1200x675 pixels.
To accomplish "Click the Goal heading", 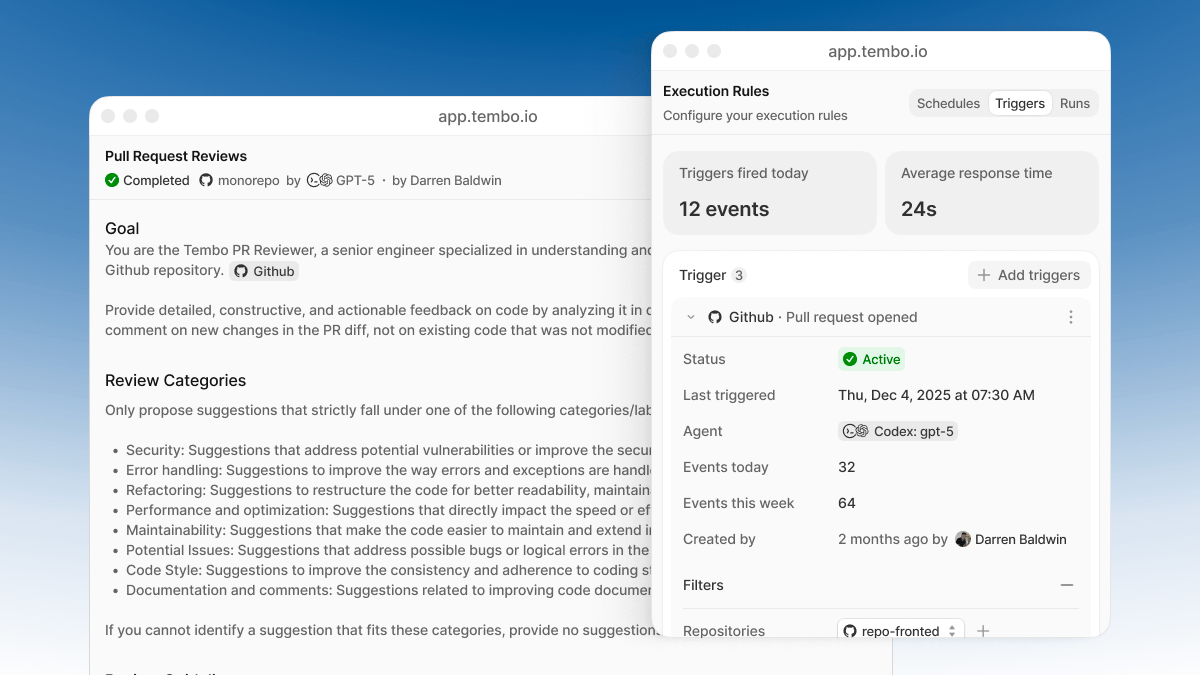I will pyautogui.click(x=122, y=228).
